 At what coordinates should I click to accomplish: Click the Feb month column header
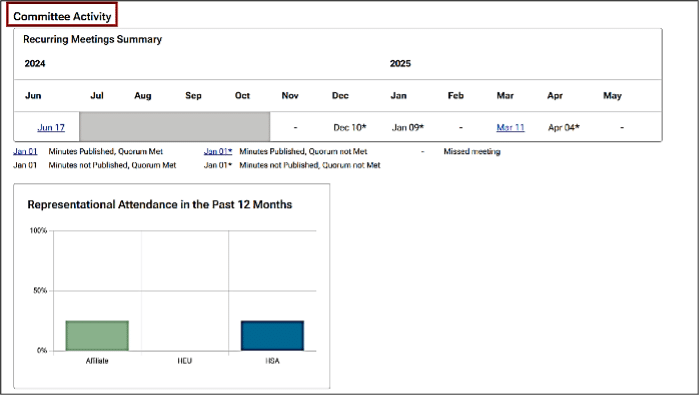click(456, 96)
